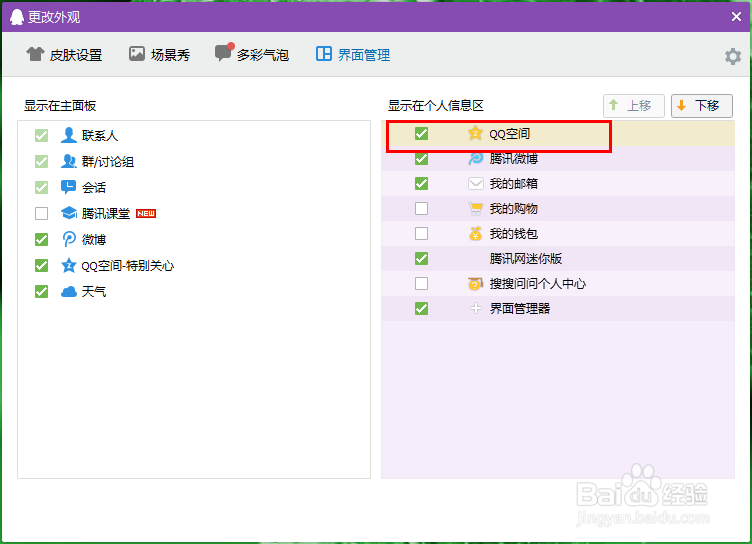Image resolution: width=752 pixels, height=544 pixels.
Task: Click the 微博 label in main panel
Action: [x=94, y=239]
